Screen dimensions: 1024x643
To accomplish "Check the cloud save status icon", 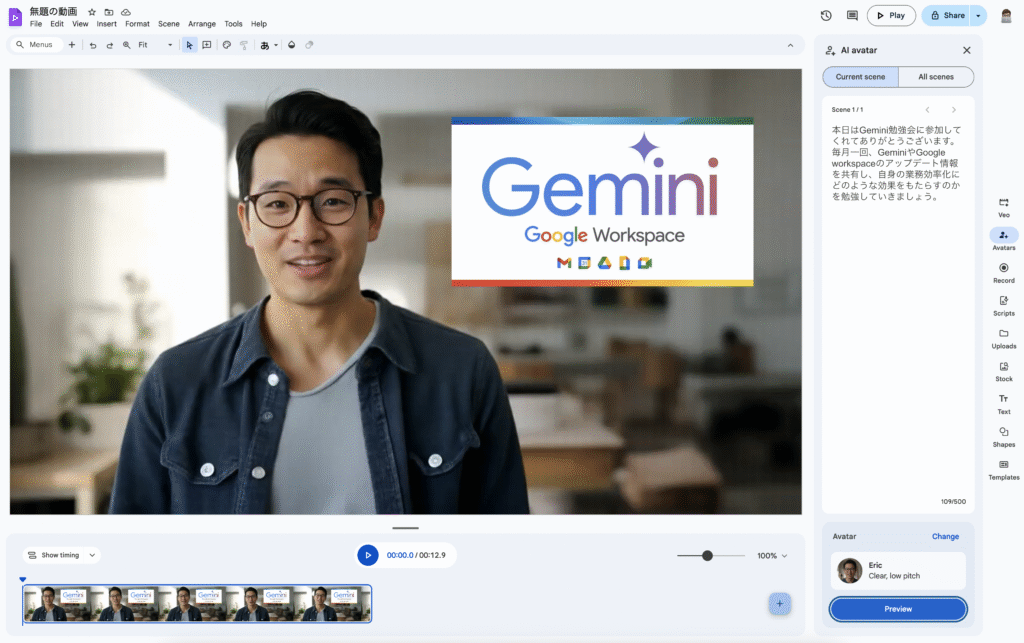I will pos(126,12).
